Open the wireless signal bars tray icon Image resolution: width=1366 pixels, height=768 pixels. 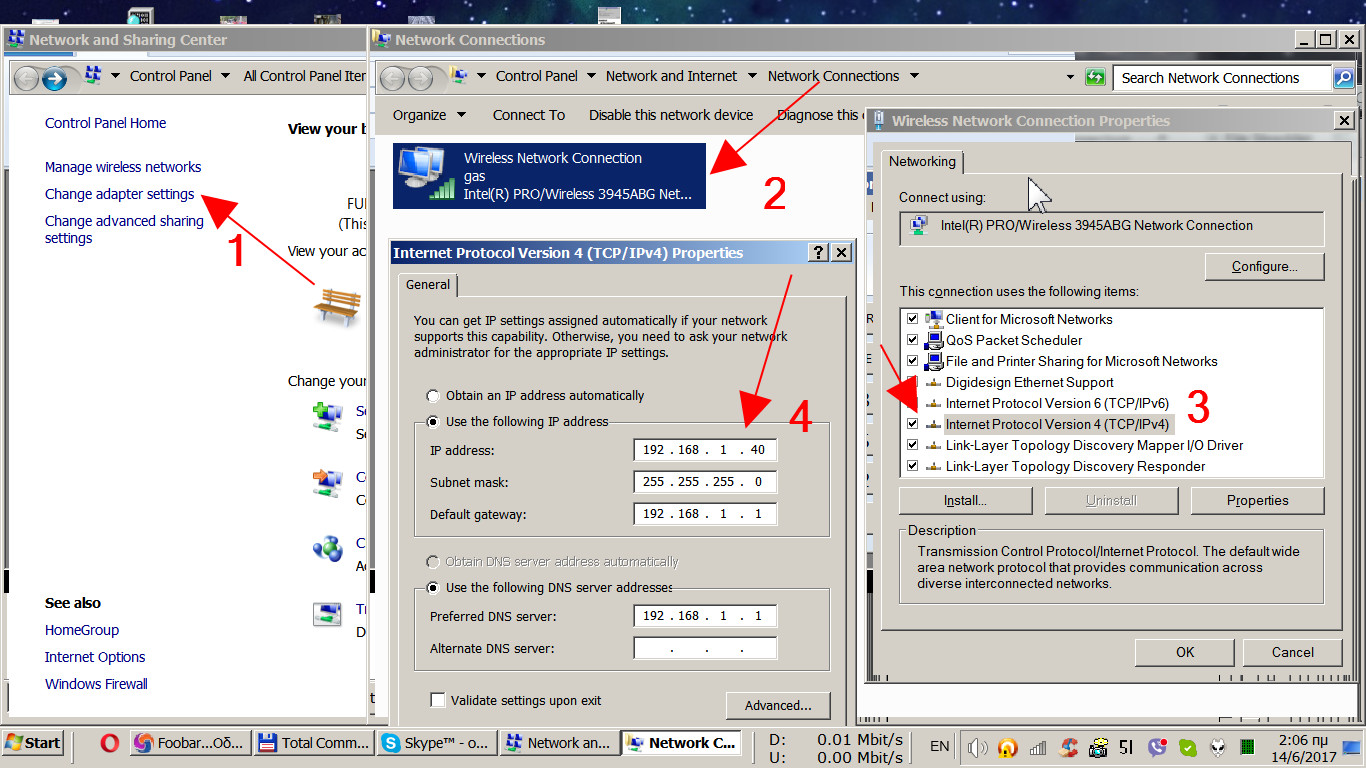tap(1038, 746)
